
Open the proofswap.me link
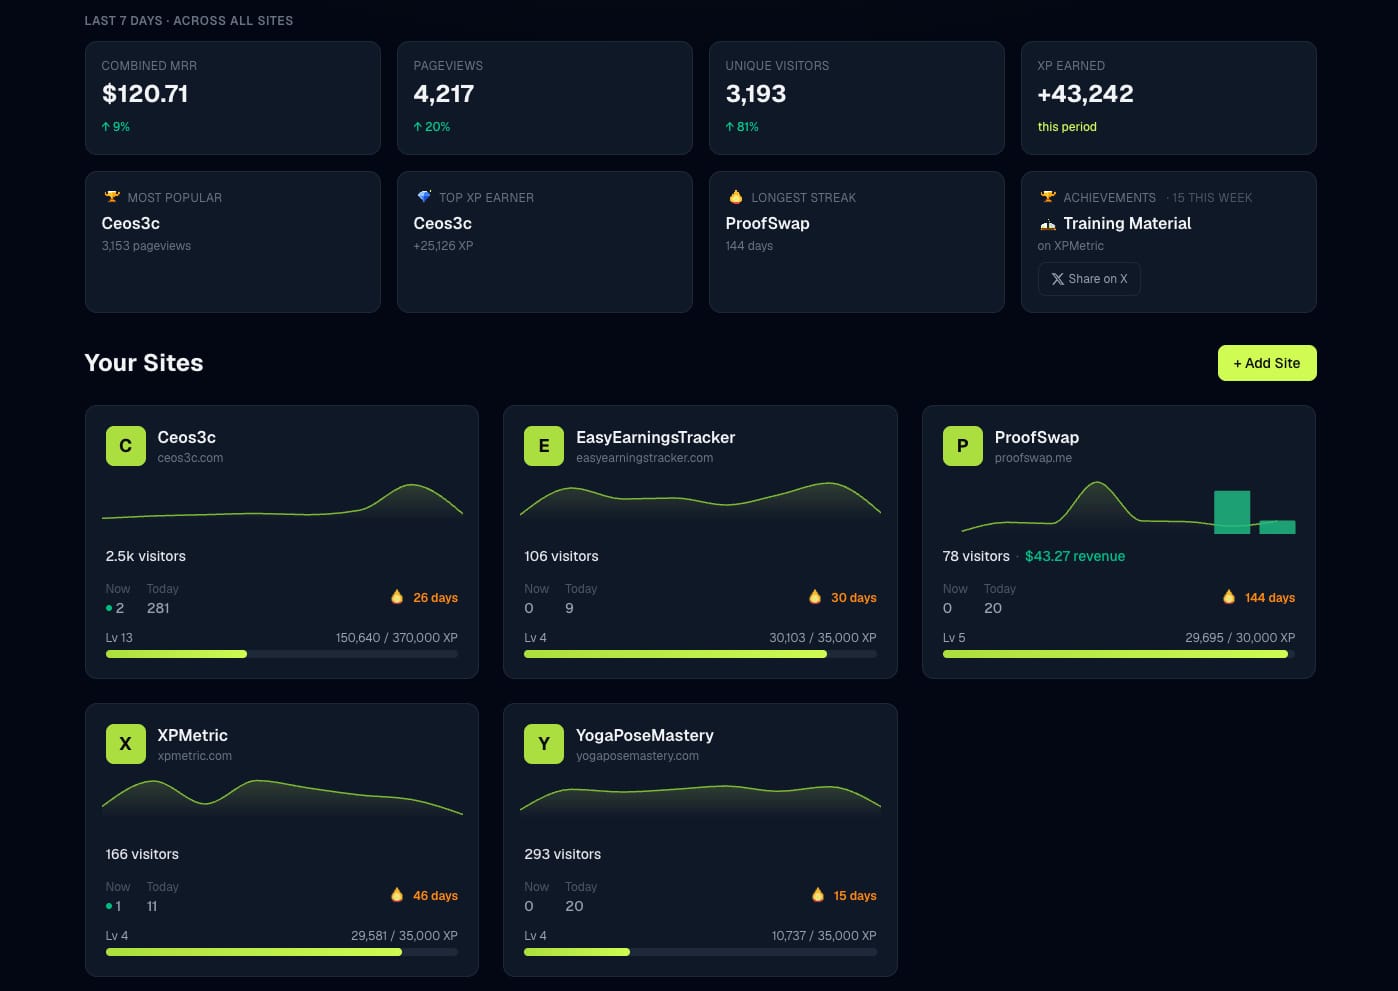tap(1033, 458)
